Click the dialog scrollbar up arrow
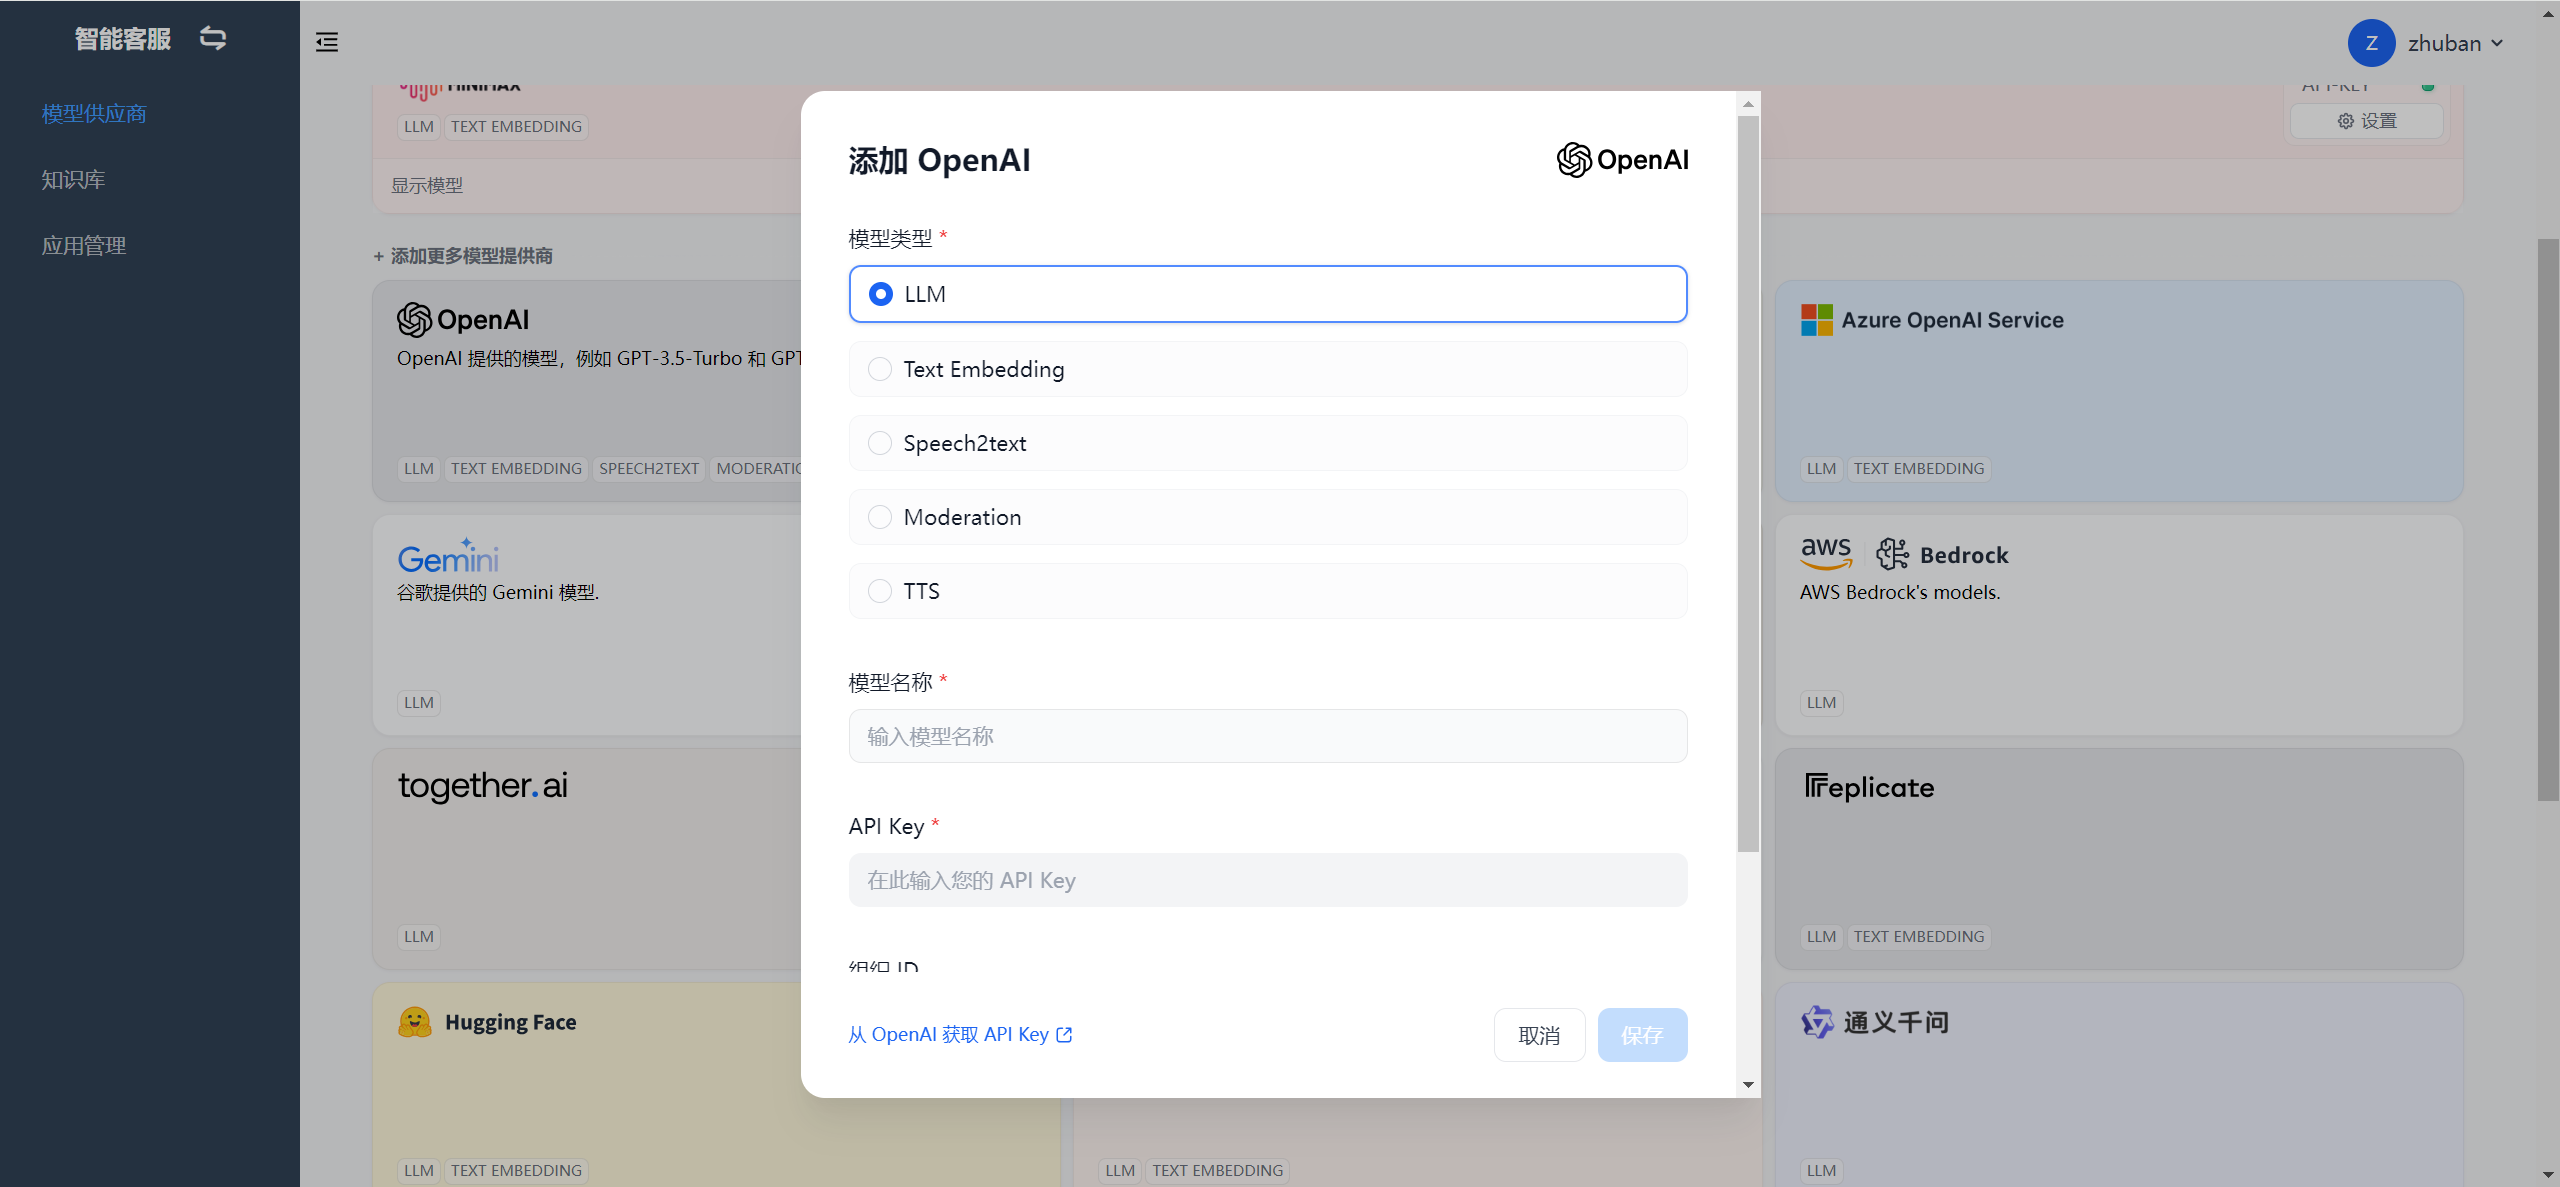The image size is (2560, 1187). [x=1748, y=104]
